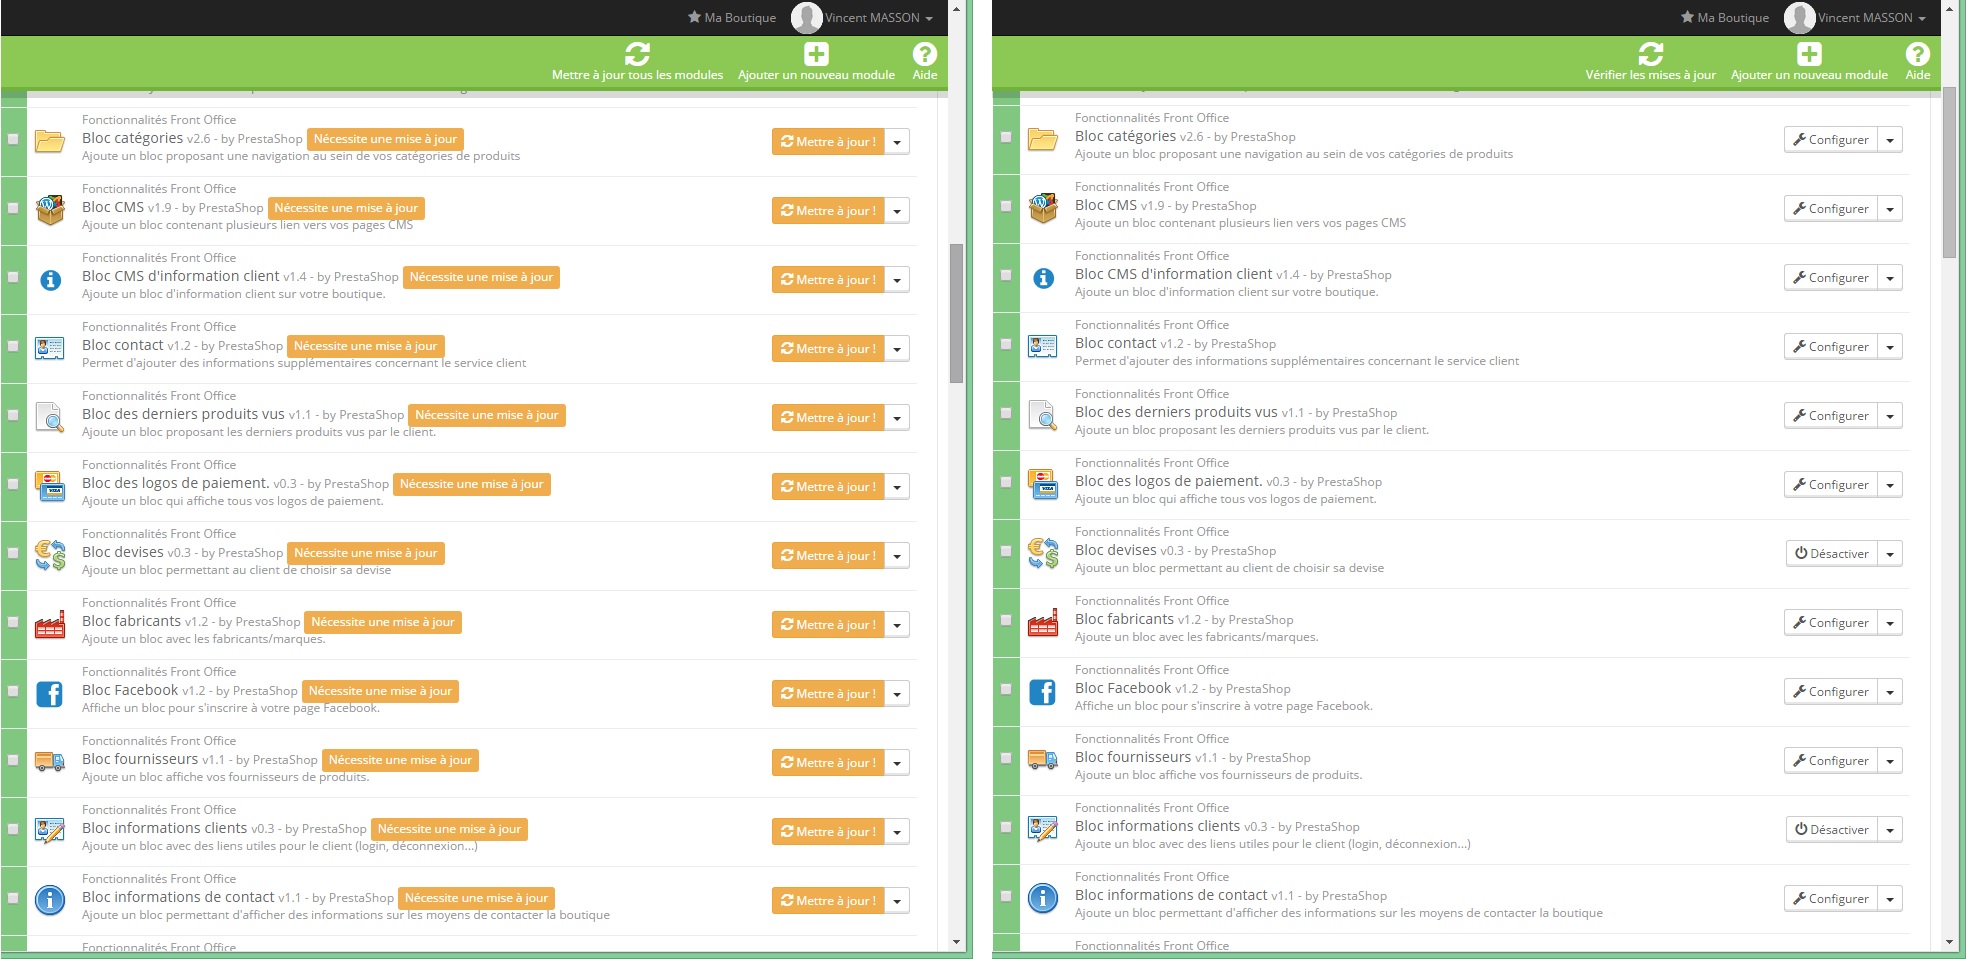Open dropdown arrow beside Bloc Facebook Configurer
1966x959 pixels.
click(x=1890, y=692)
